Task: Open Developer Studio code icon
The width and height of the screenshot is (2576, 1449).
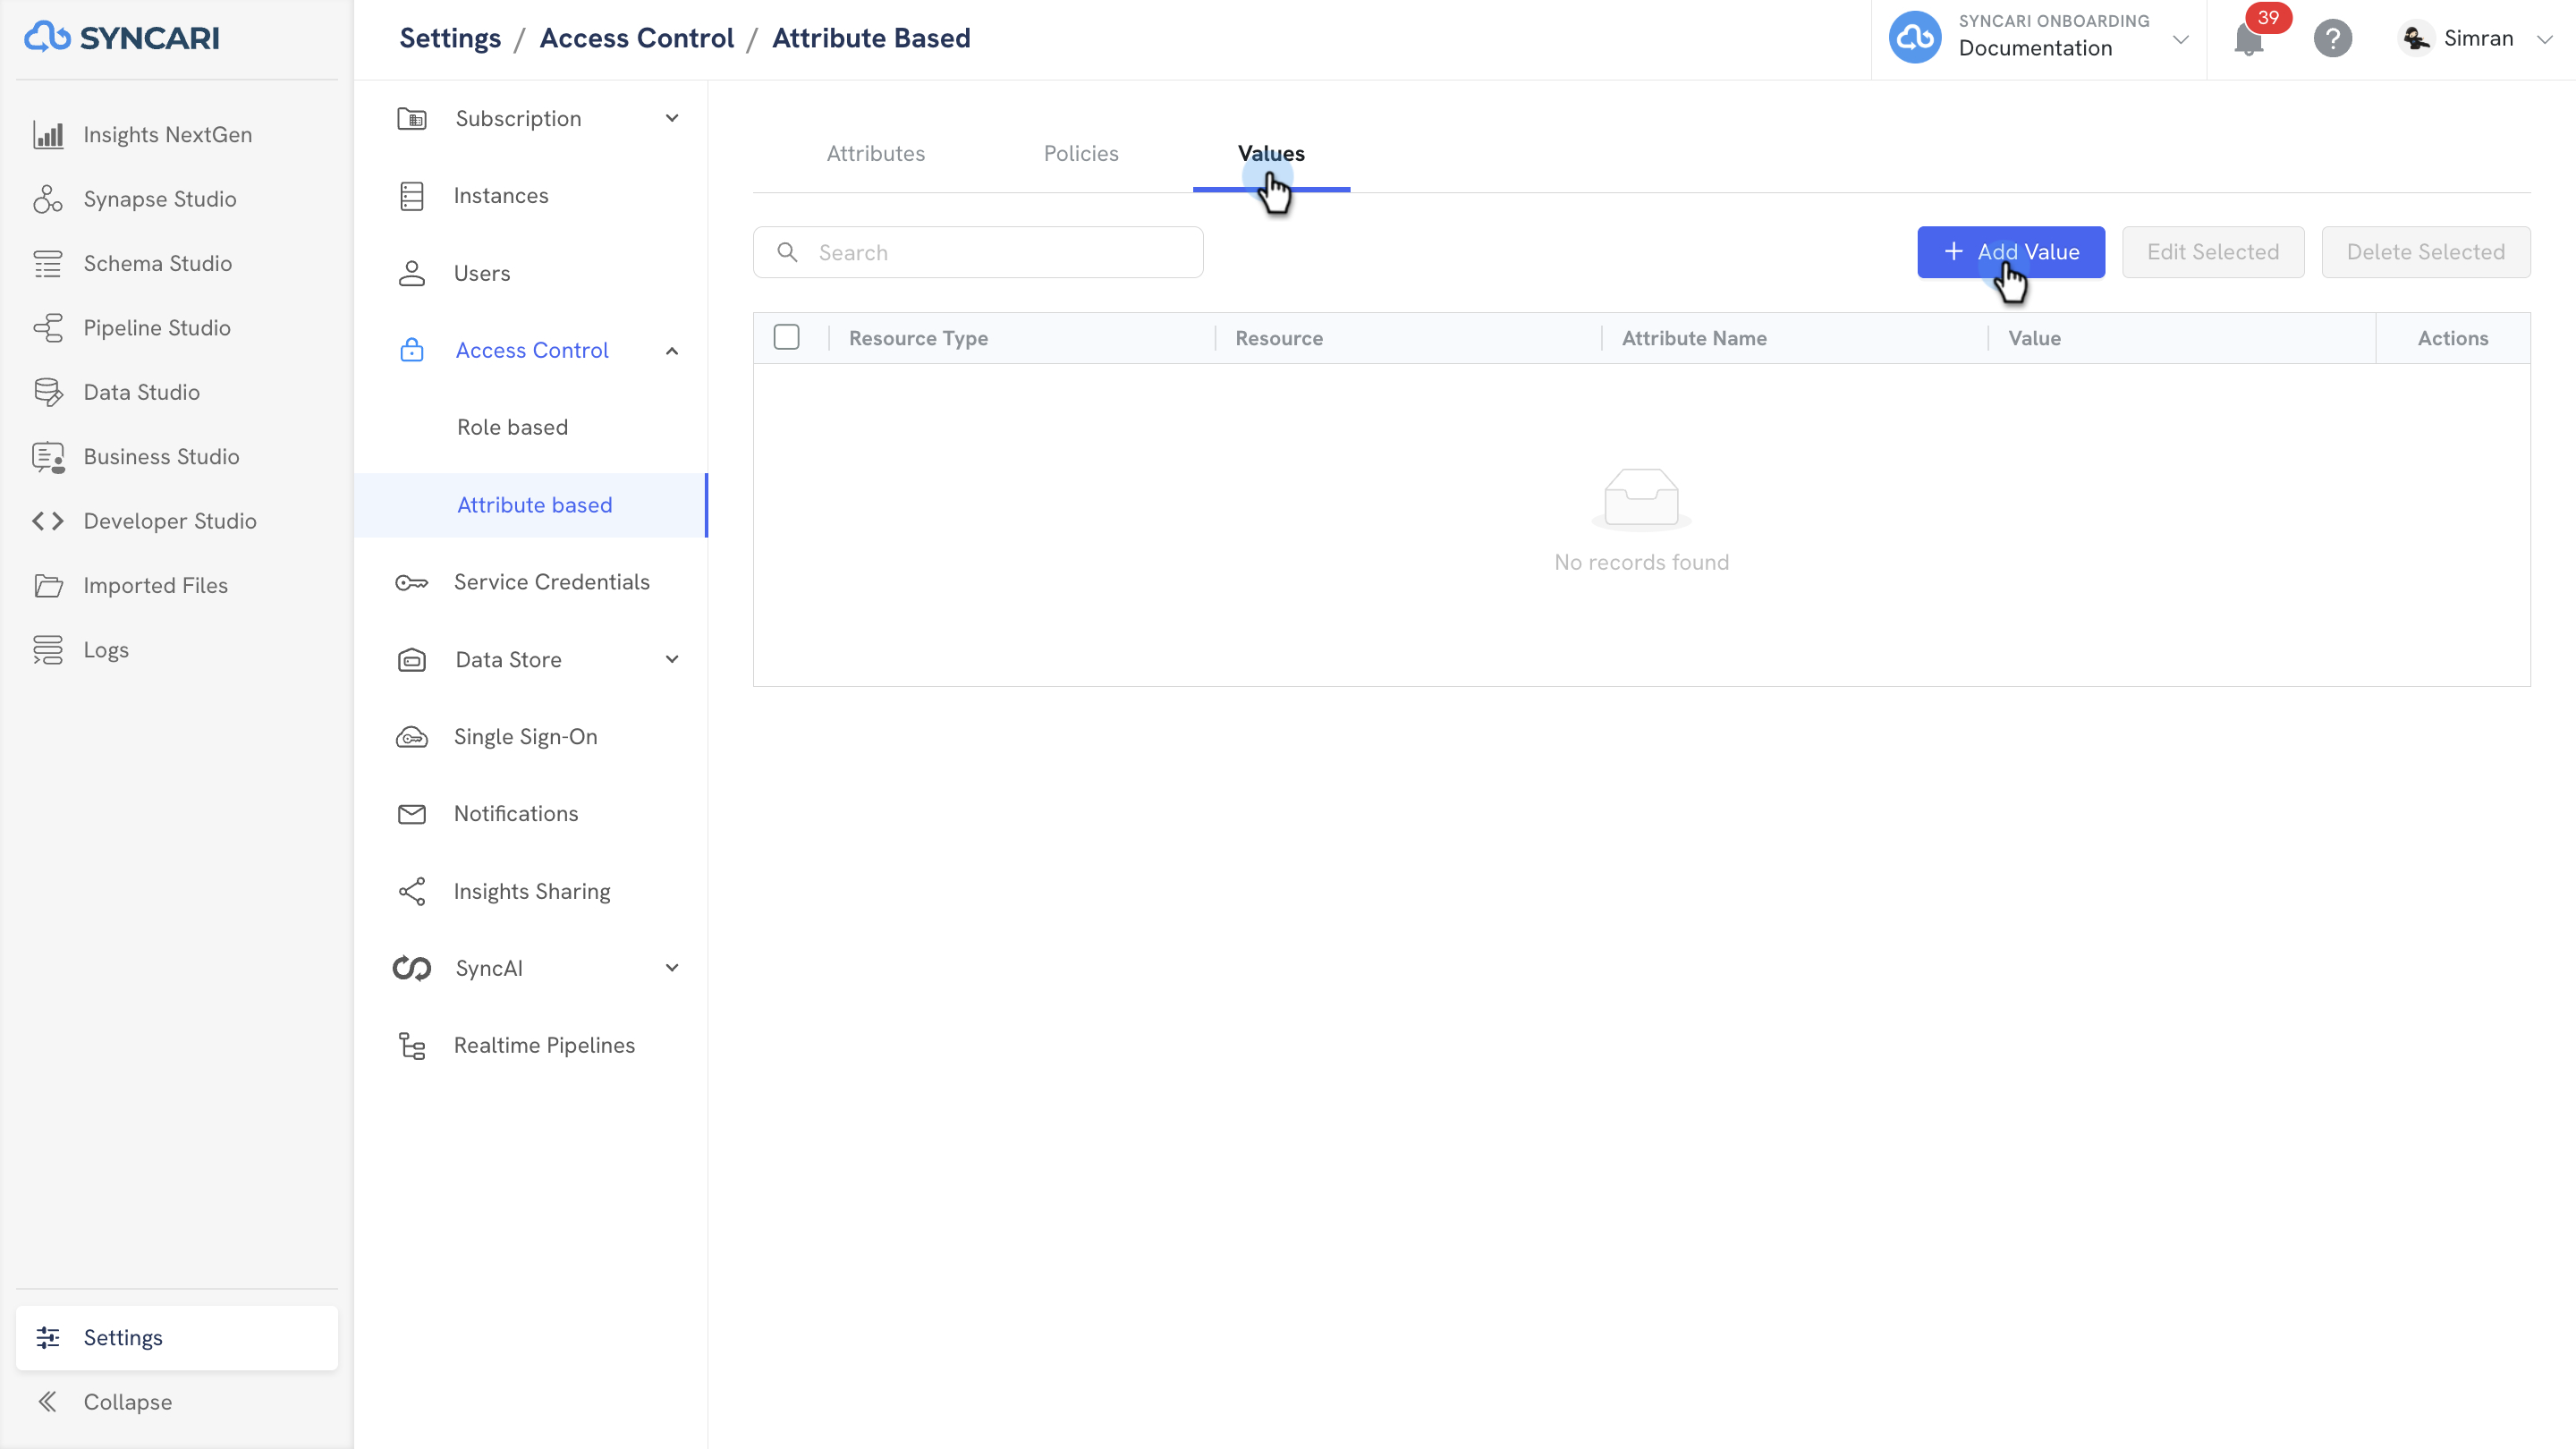Action: click(48, 521)
